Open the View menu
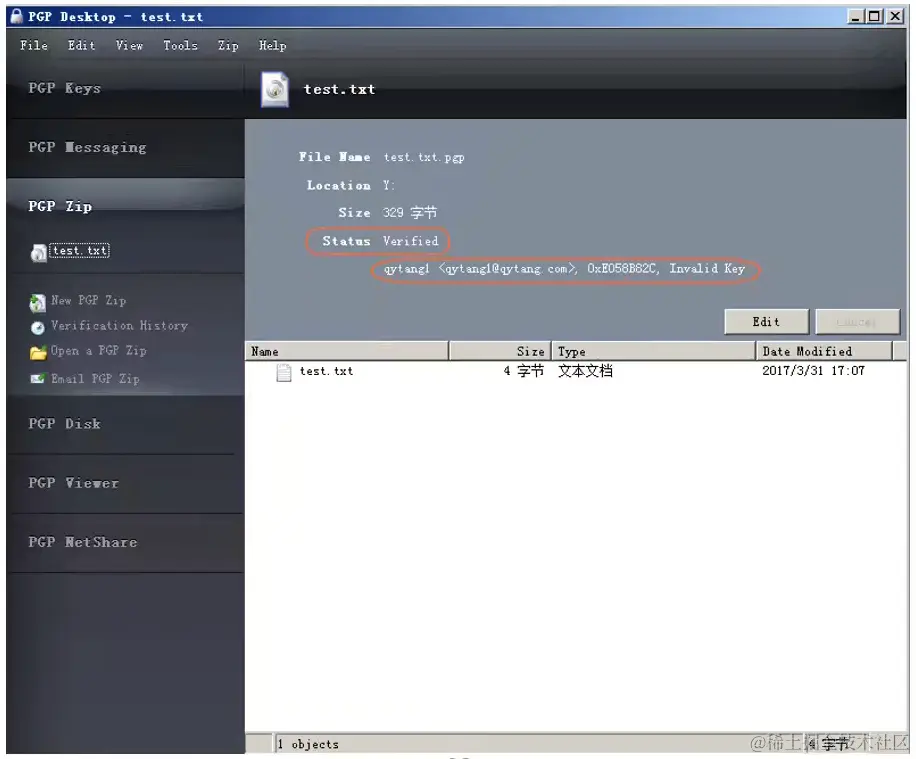Screen dimensions: 916x759 pos(129,45)
